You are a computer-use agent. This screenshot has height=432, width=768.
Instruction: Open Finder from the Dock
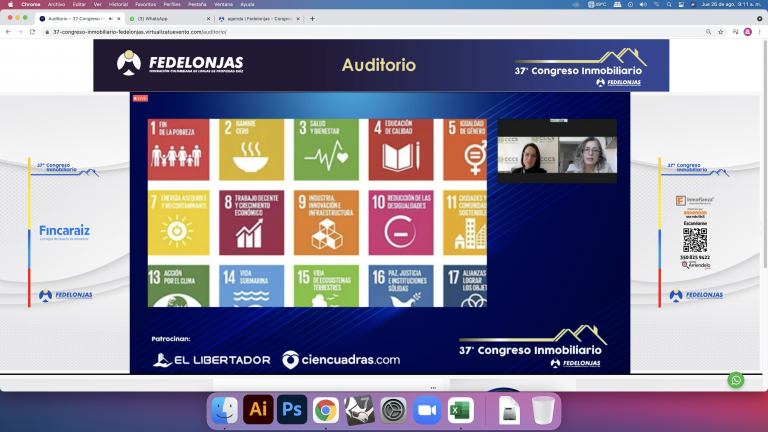224,409
